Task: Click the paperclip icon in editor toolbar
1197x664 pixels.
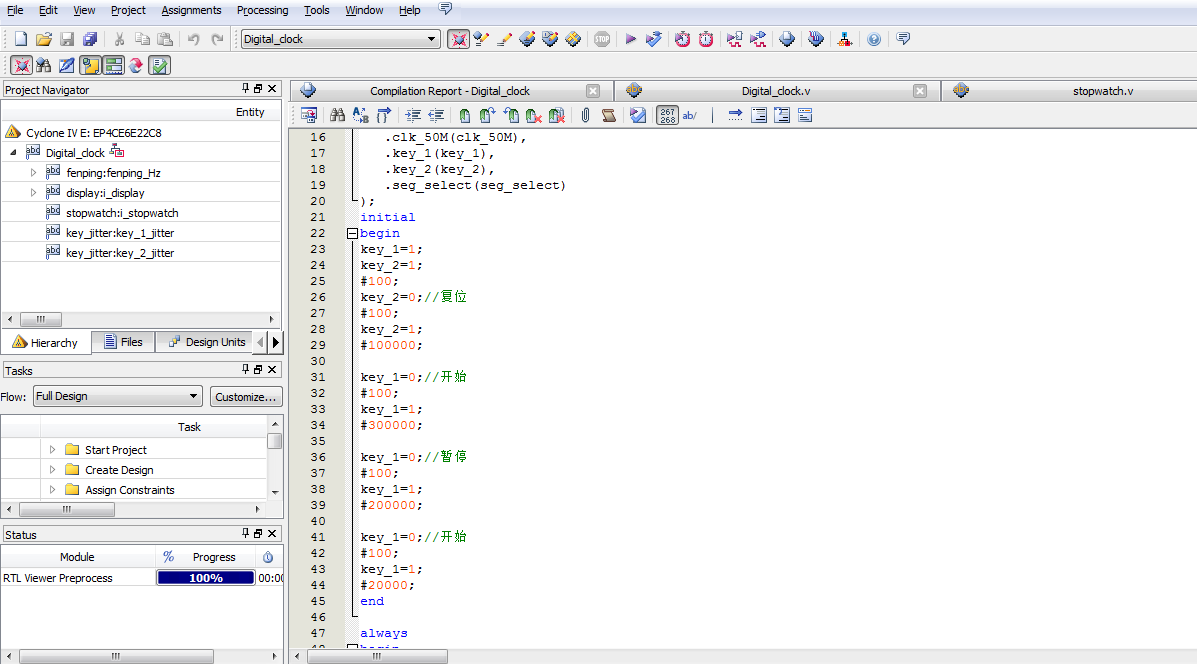Action: click(x=585, y=115)
